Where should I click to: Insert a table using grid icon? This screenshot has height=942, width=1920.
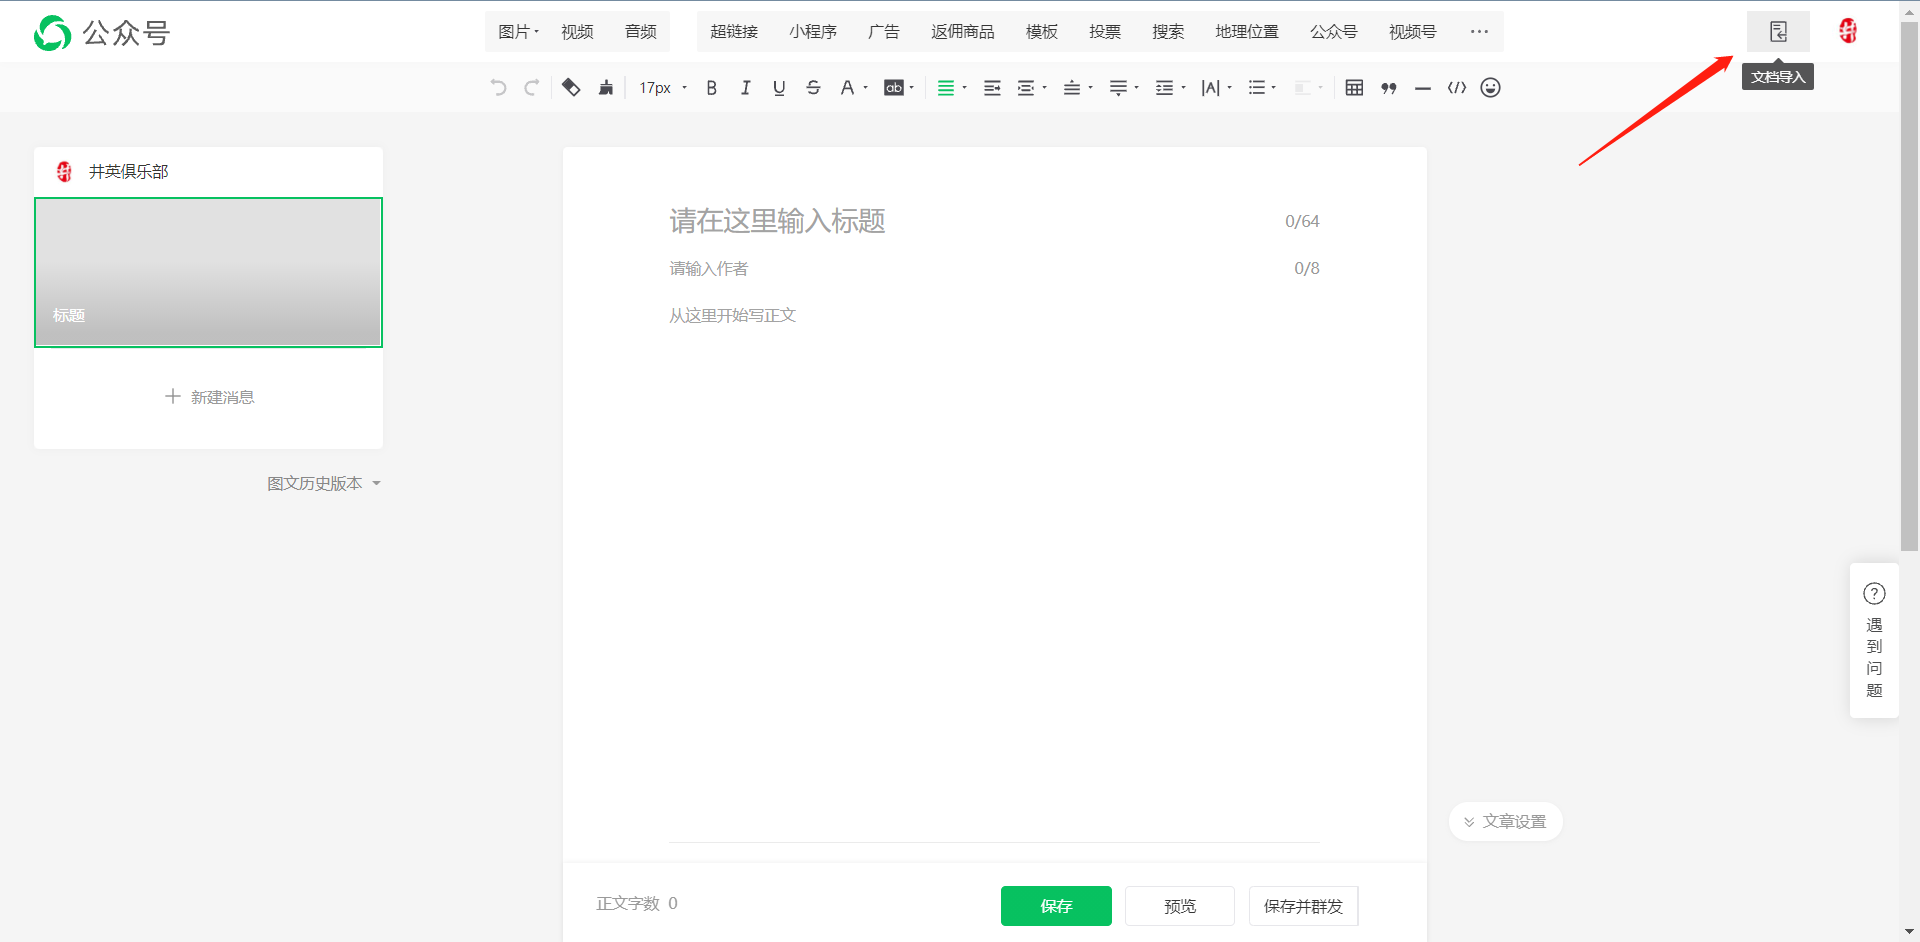(x=1354, y=88)
